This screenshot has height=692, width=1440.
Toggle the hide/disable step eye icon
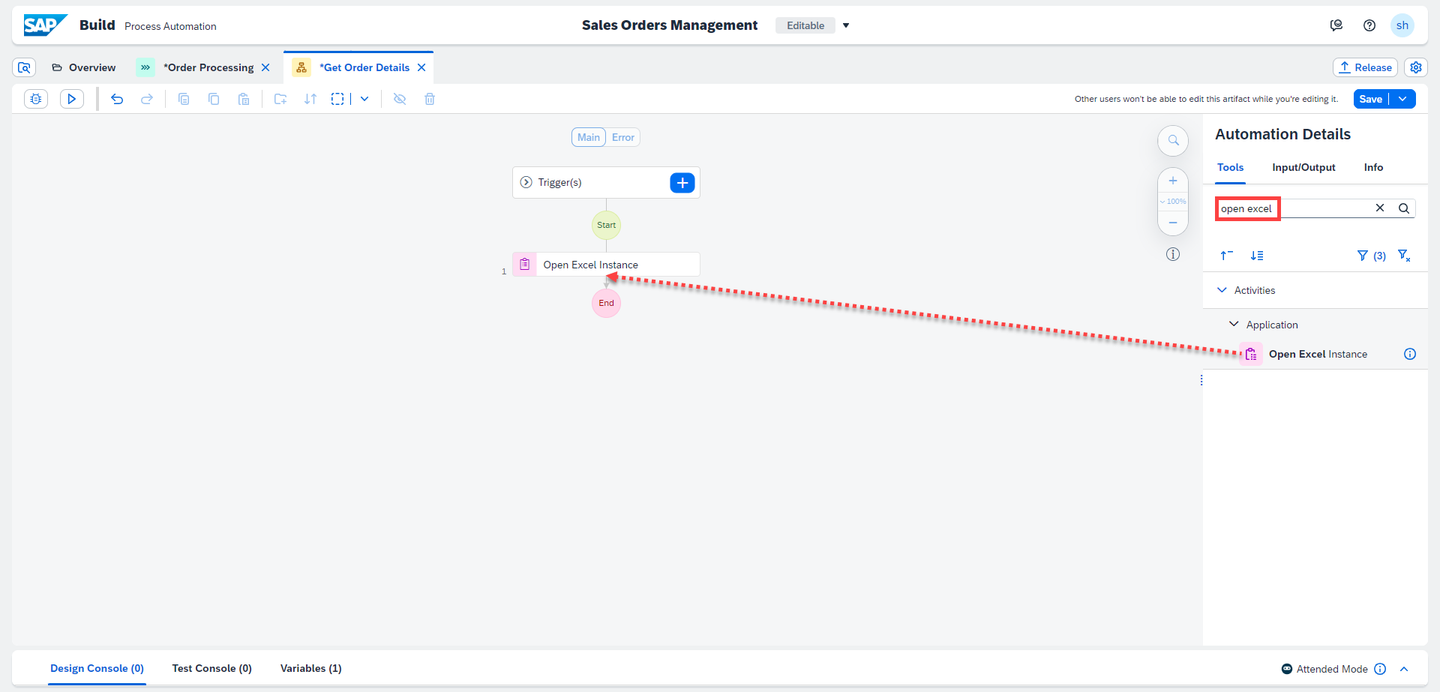coord(400,99)
